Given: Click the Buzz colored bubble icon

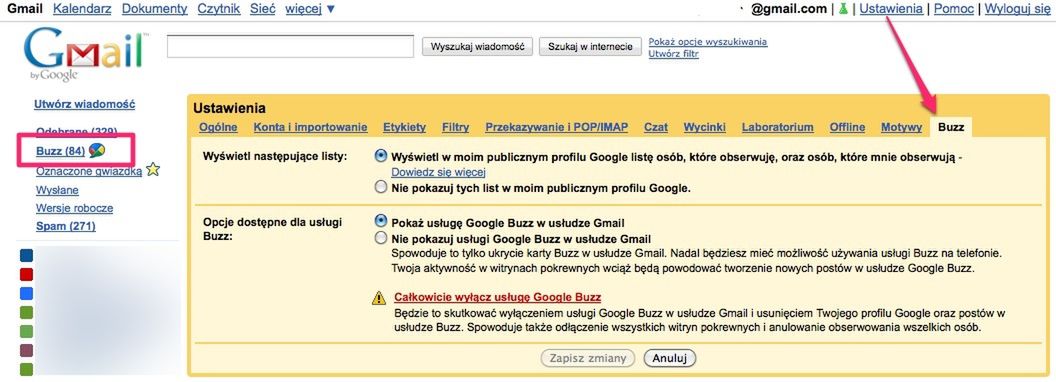Looking at the screenshot, I should tap(96, 151).
